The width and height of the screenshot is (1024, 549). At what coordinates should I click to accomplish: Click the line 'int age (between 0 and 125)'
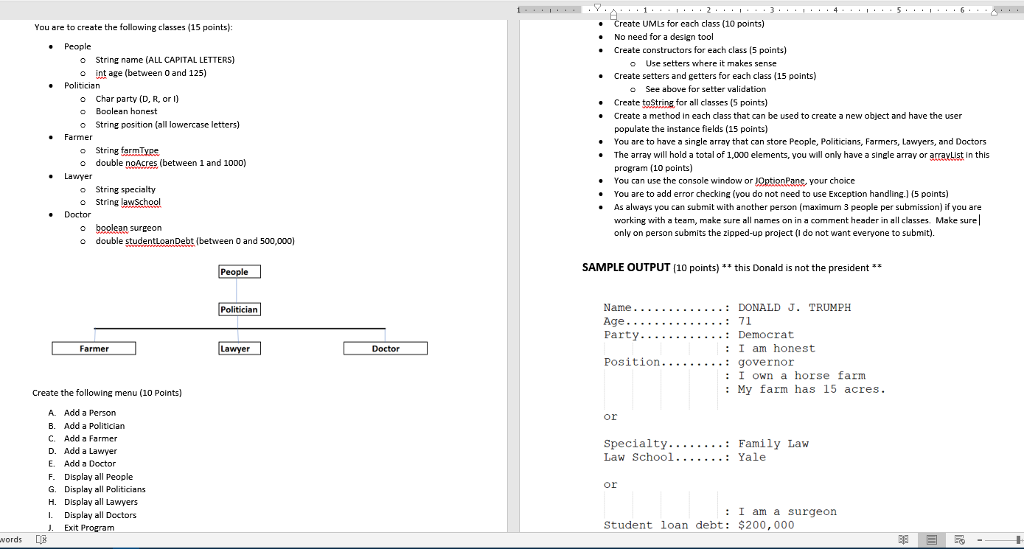(x=151, y=72)
